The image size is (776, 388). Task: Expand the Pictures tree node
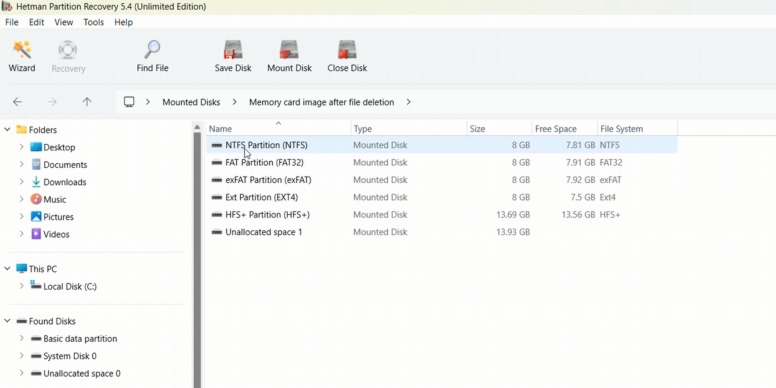tap(22, 216)
